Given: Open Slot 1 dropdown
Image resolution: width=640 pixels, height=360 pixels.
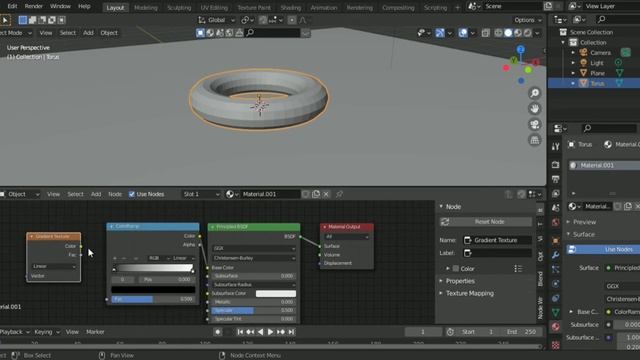Looking at the screenshot, I should click(201, 194).
